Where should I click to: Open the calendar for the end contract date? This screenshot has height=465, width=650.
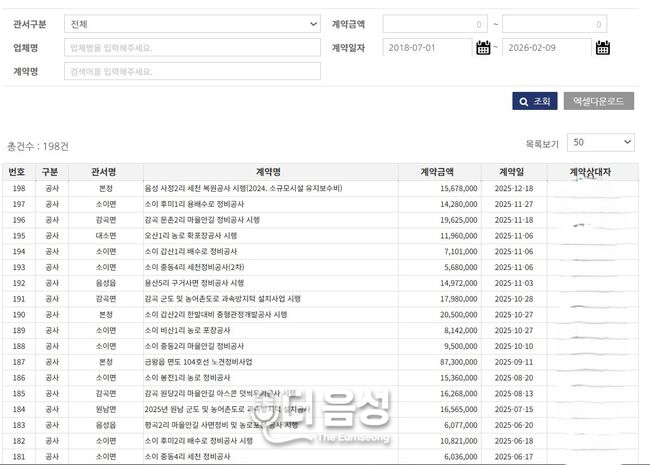point(603,47)
